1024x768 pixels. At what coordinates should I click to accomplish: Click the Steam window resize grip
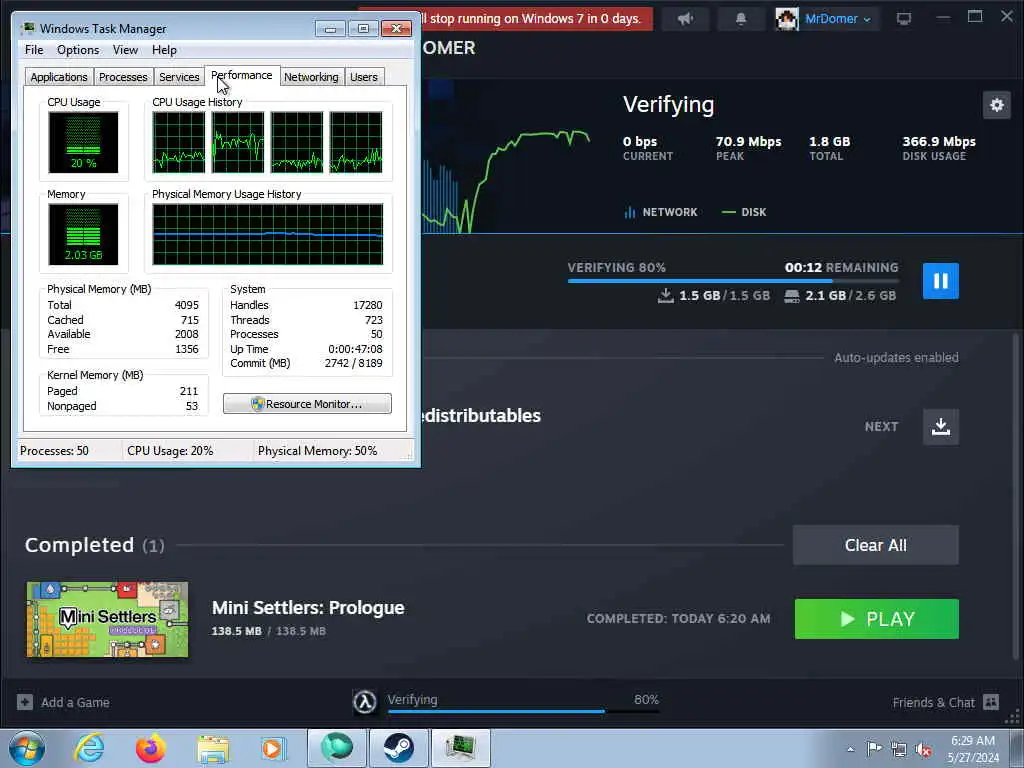(1013, 718)
